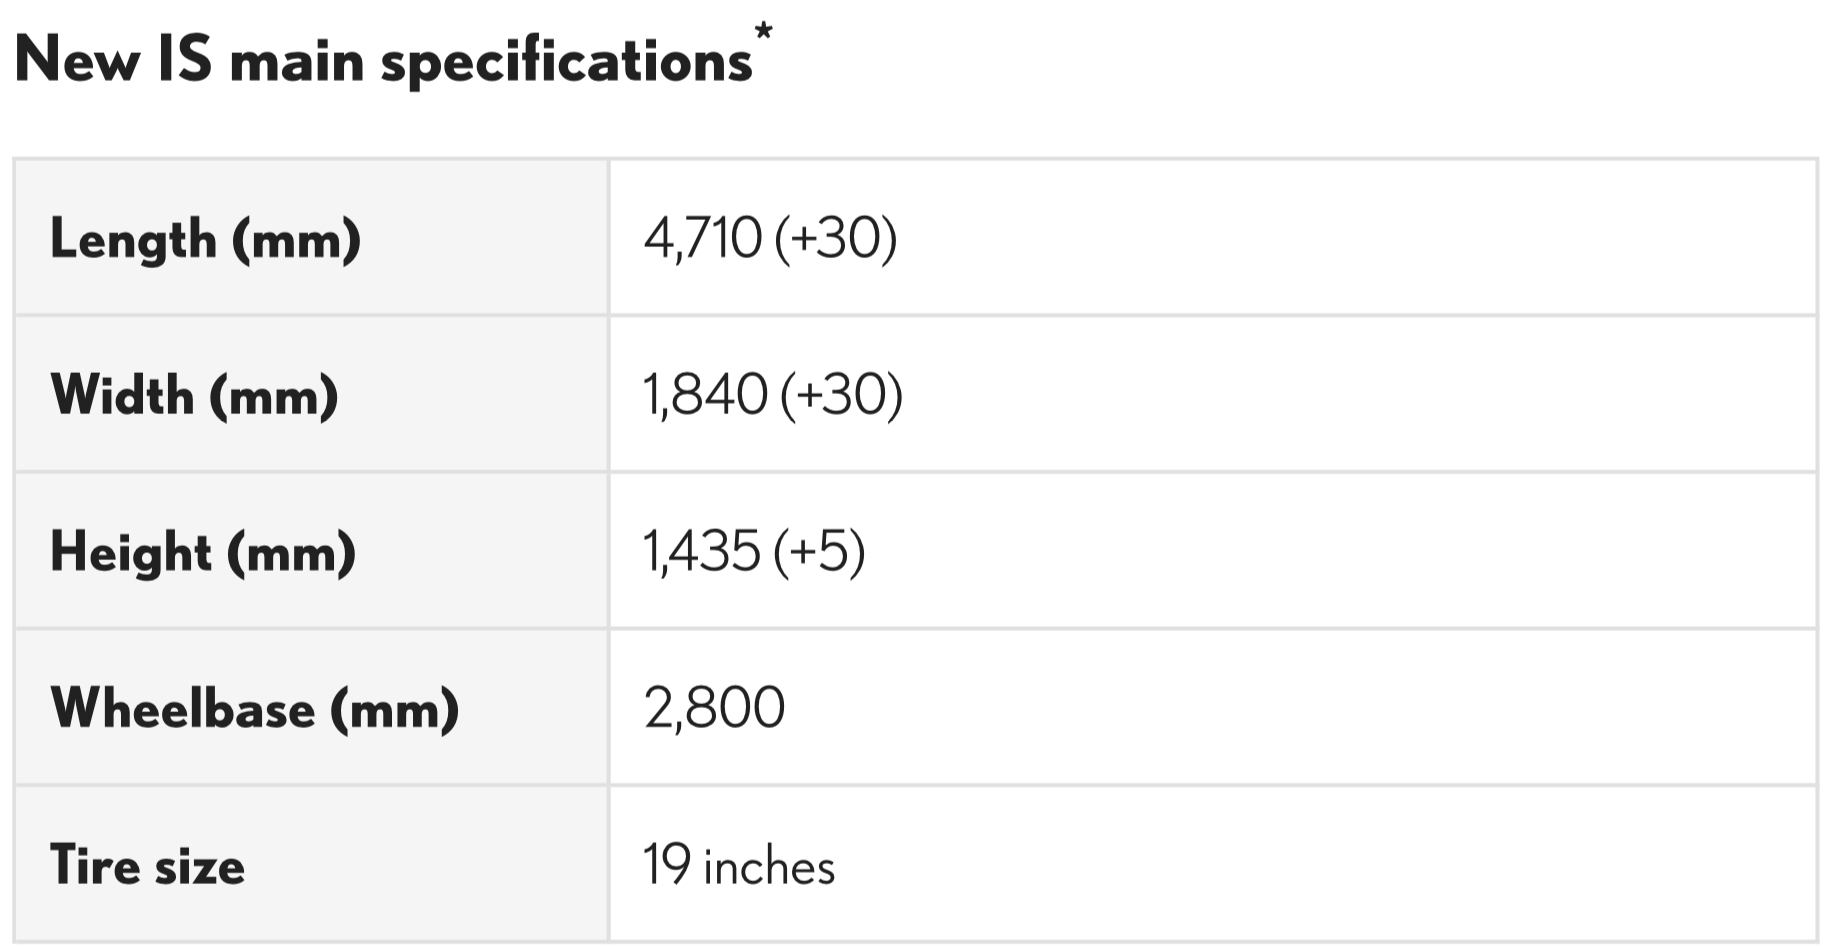The image size is (1830, 947).
Task: Click the 'New IS main specifications' heading
Action: point(384,60)
